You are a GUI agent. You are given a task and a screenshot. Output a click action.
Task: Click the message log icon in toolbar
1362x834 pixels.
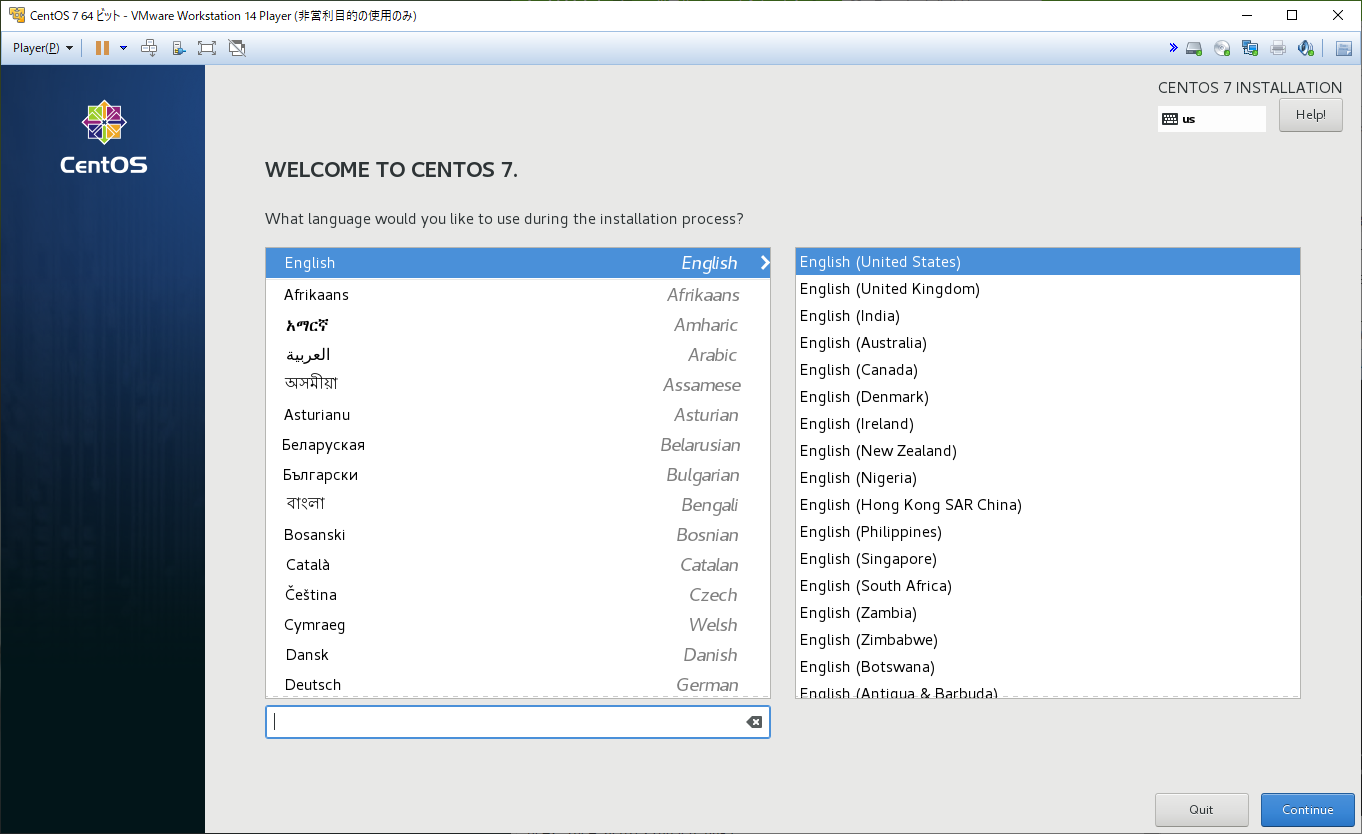1343,48
